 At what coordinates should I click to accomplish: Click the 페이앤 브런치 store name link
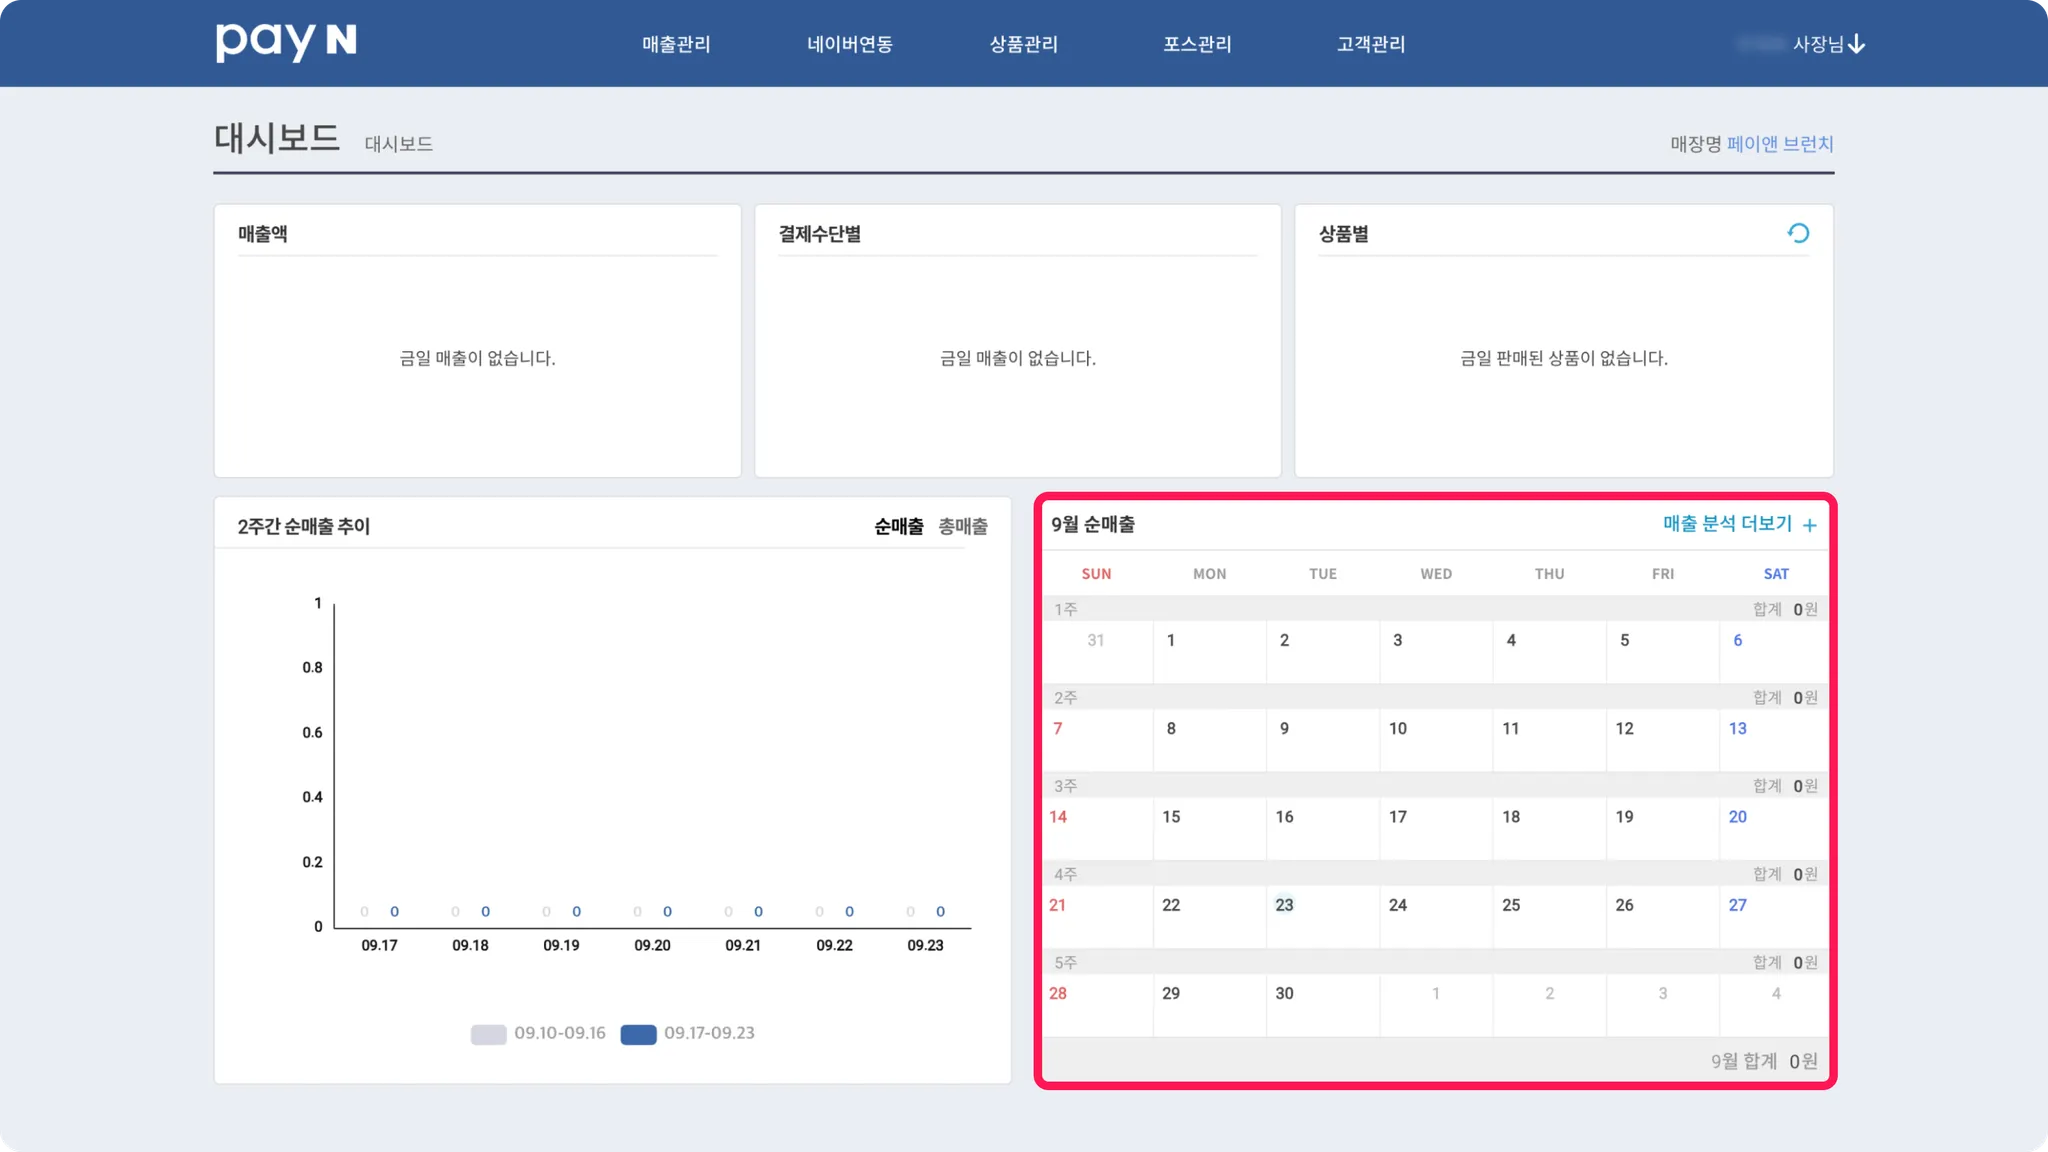[x=1779, y=144]
